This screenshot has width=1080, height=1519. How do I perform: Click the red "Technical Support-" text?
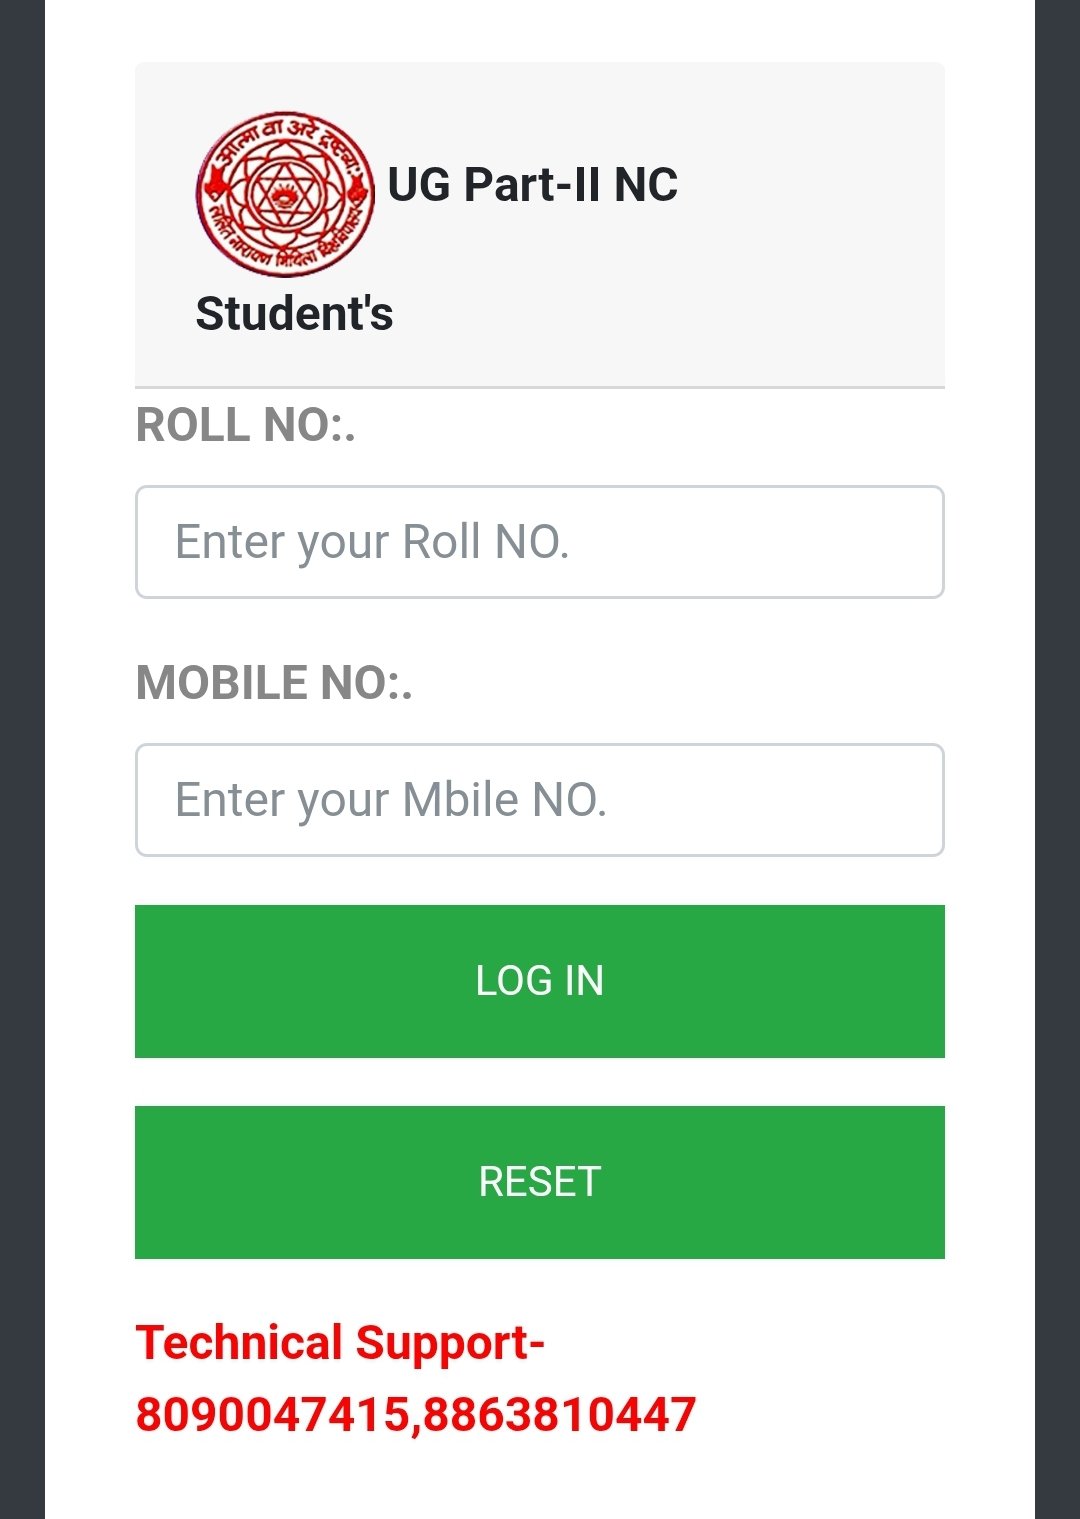pos(340,1343)
